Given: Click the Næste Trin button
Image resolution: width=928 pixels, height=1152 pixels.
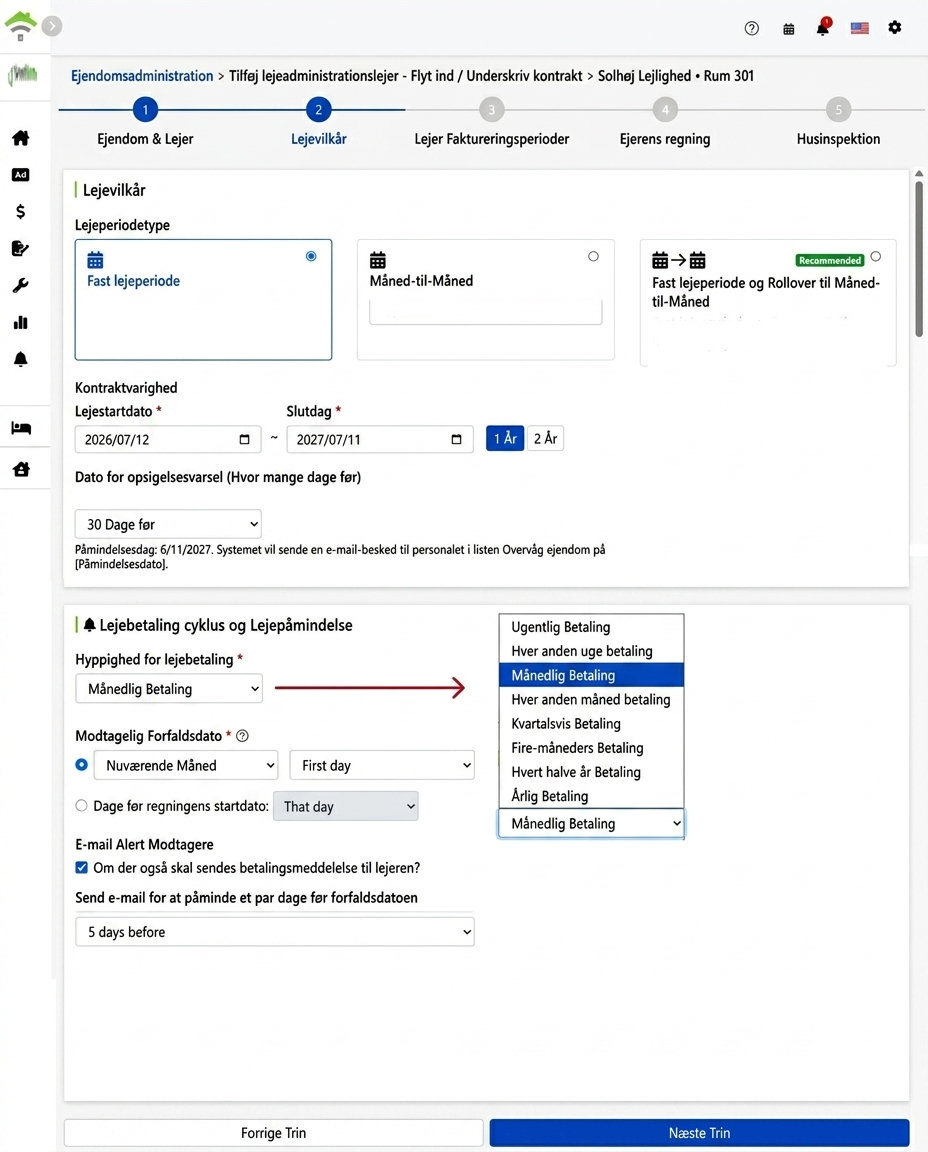Looking at the screenshot, I should (699, 1133).
